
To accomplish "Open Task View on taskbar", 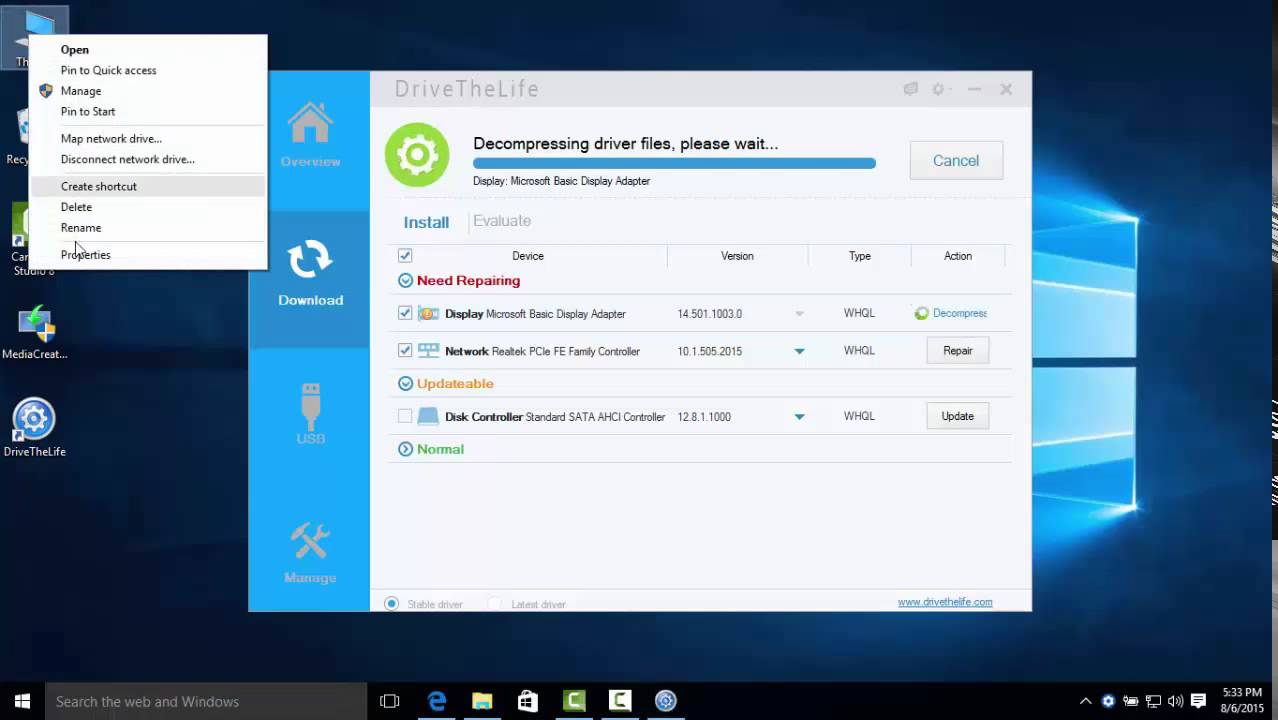I will coord(390,701).
